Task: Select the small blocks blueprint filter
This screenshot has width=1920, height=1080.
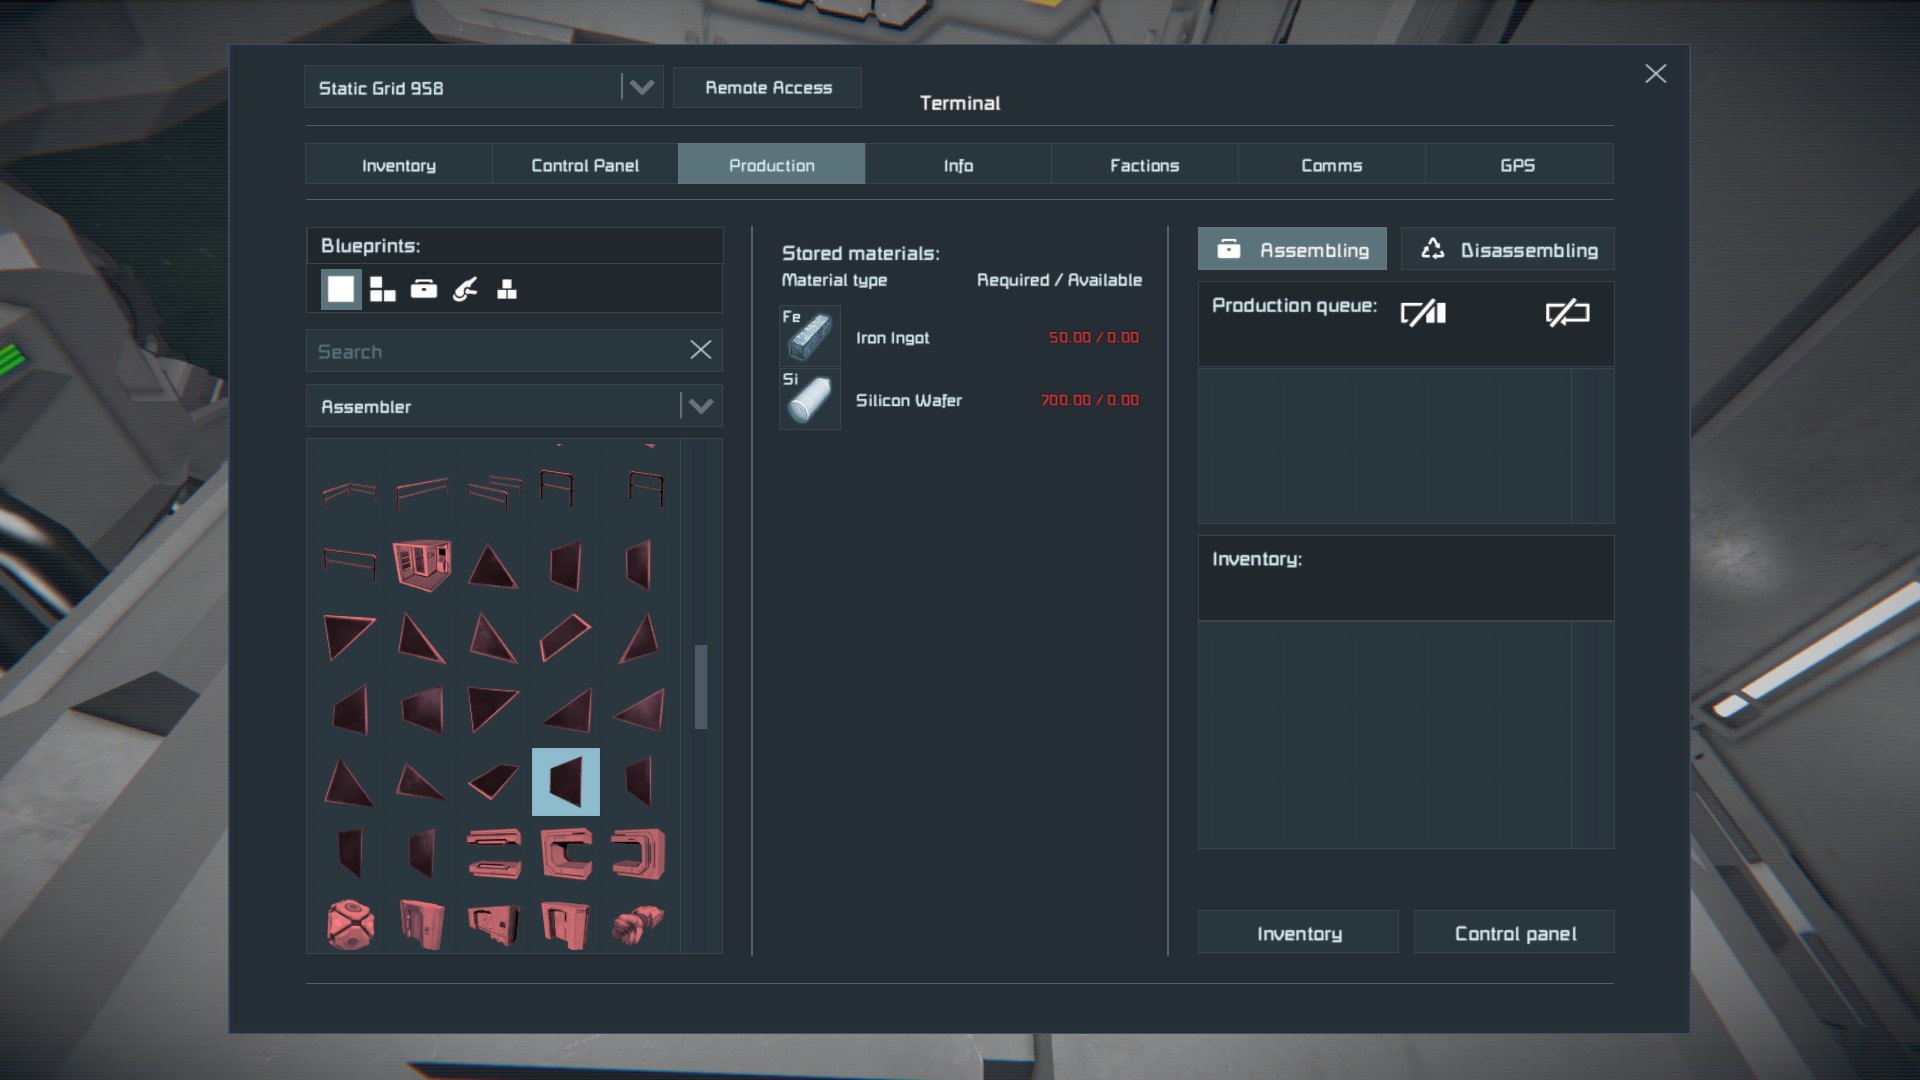Action: click(x=382, y=289)
